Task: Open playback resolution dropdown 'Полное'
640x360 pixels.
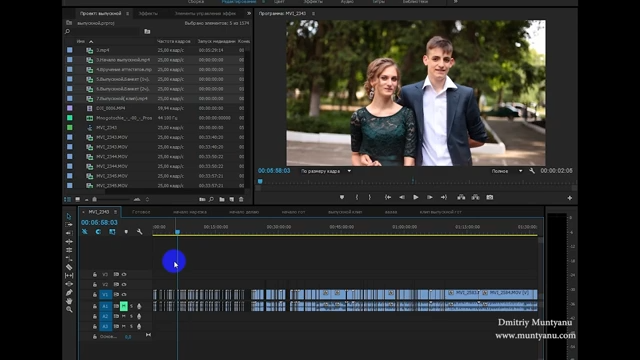Action: pos(506,171)
